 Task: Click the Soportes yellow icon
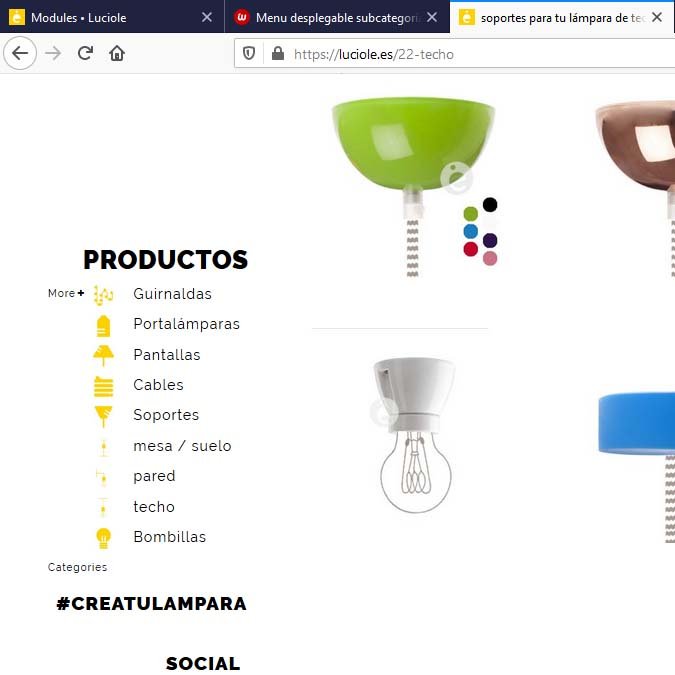pyautogui.click(x=103, y=416)
